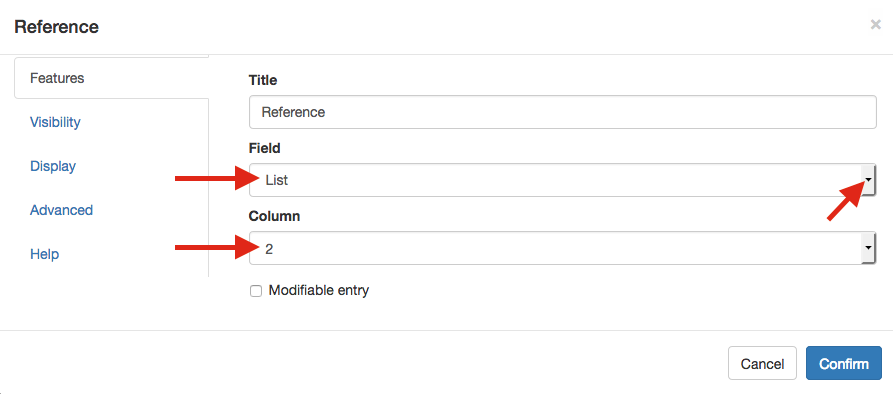Screen dimensions: 893x394
Task: Focus the Title text field
Action: (x=562, y=112)
